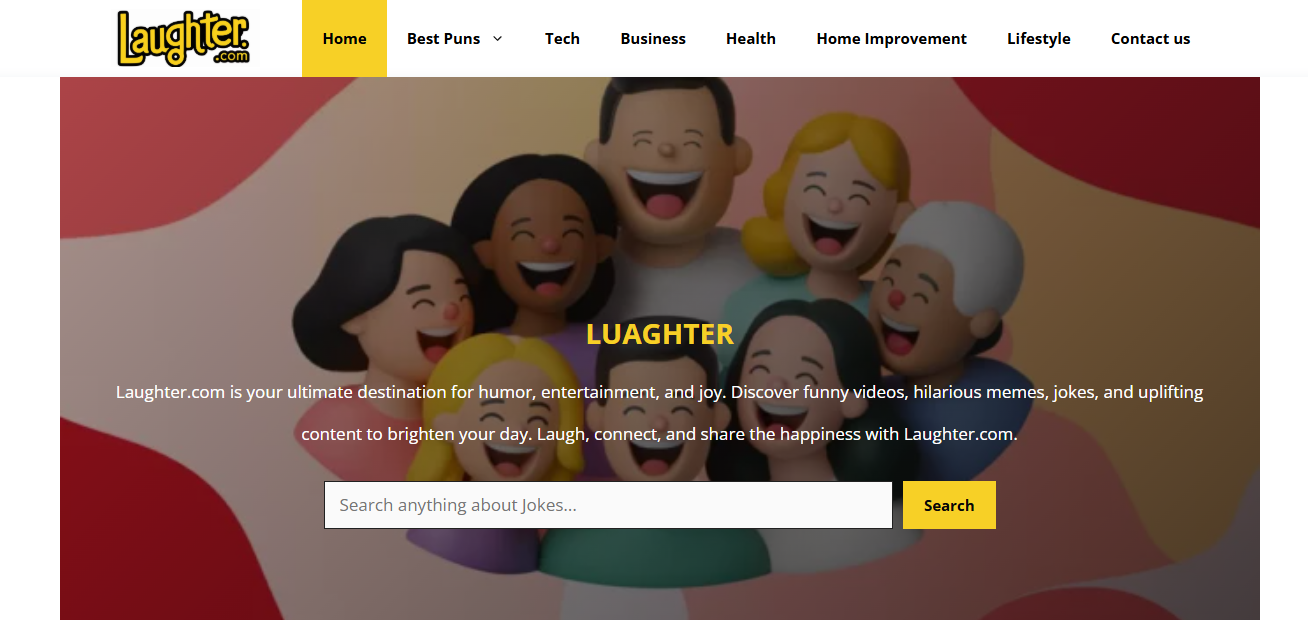Open the Best Puns menu
The height and width of the screenshot is (620, 1308).
[x=443, y=38]
